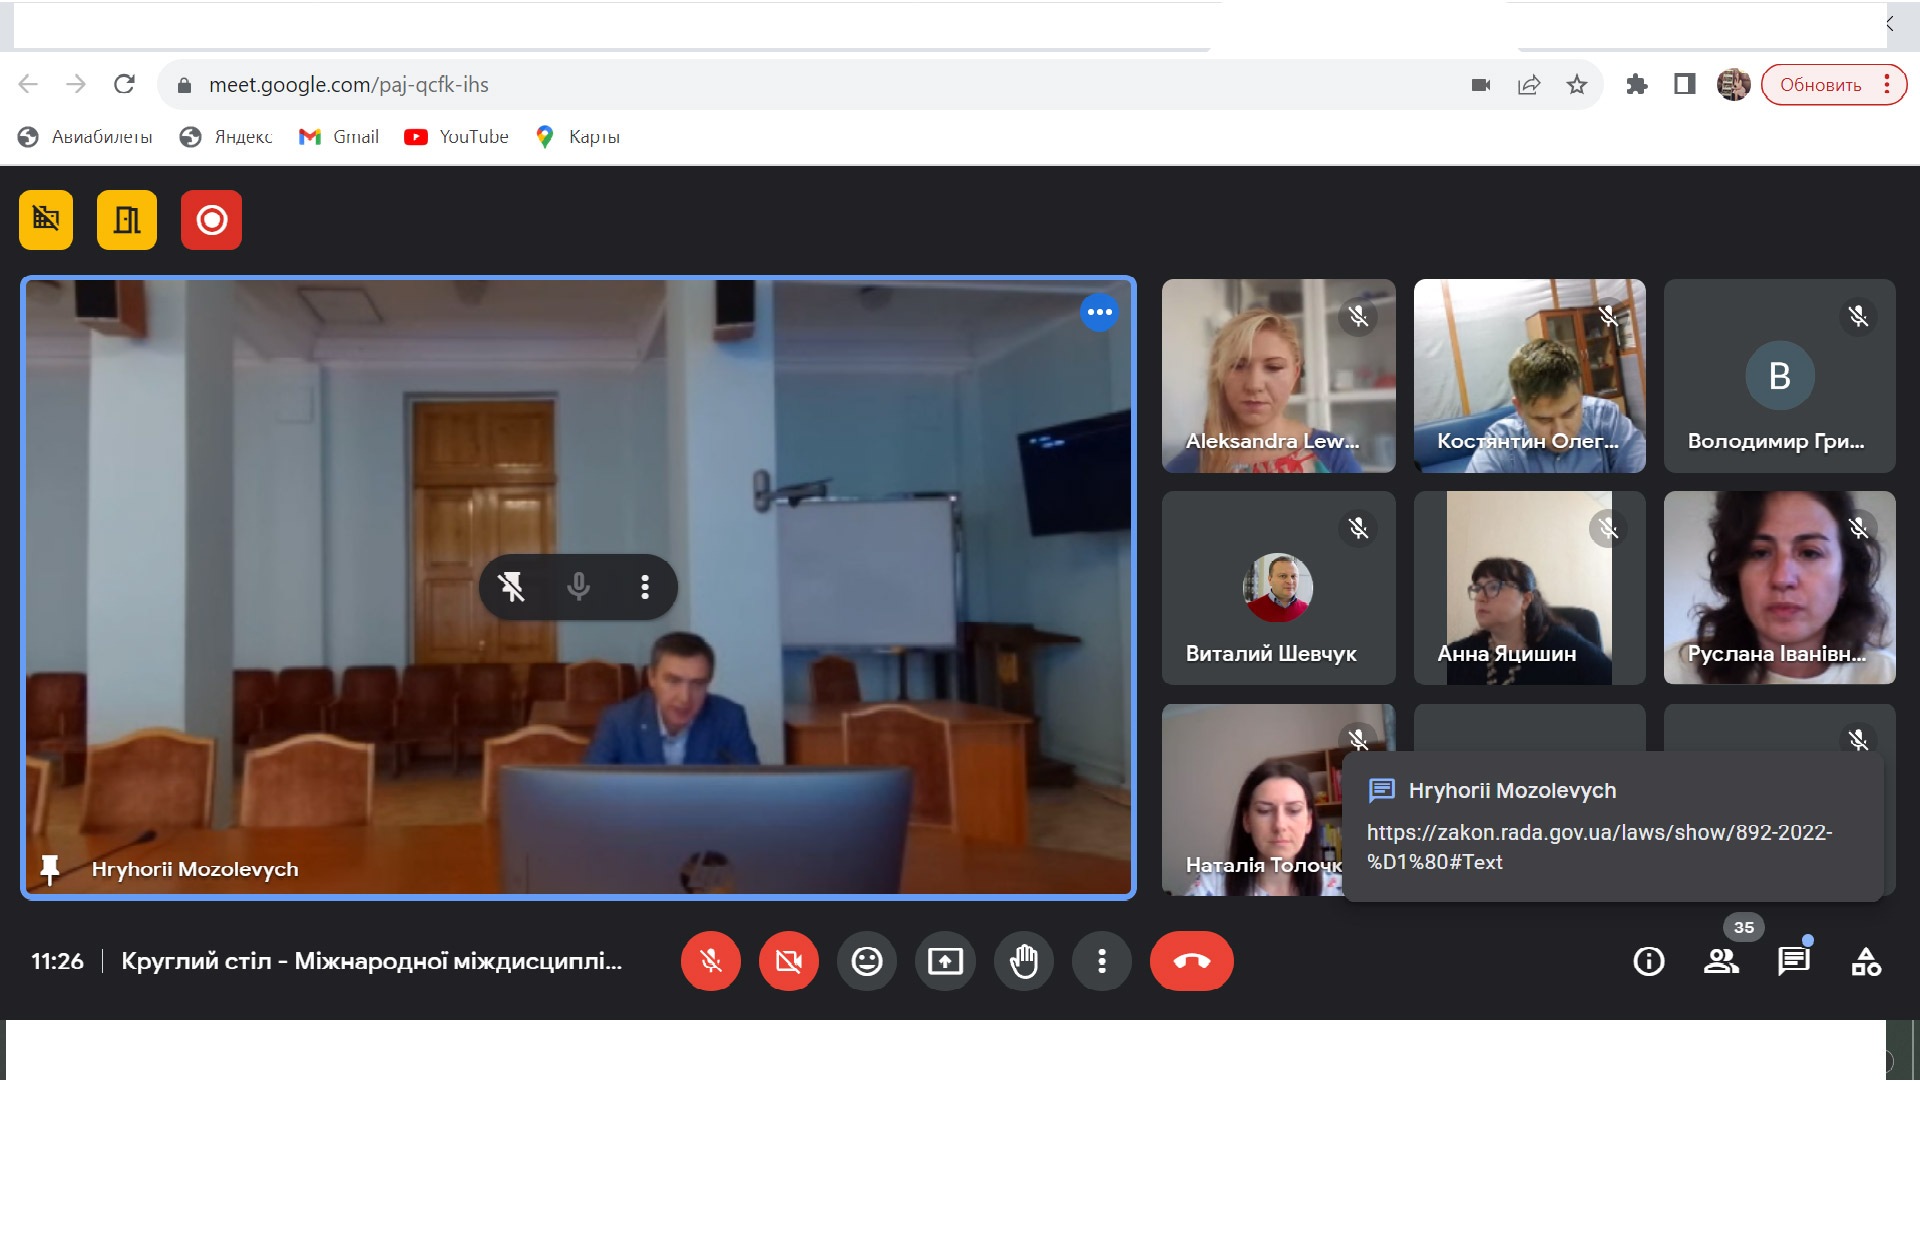The width and height of the screenshot is (1920, 1235).
Task: Leave the call with the red hang-up button
Action: (1191, 962)
